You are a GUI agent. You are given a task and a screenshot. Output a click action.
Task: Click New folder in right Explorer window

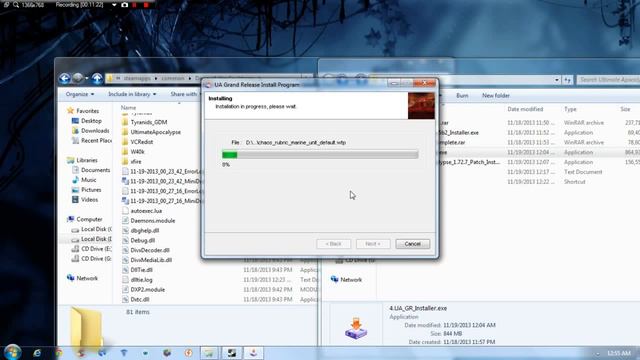pos(496,96)
